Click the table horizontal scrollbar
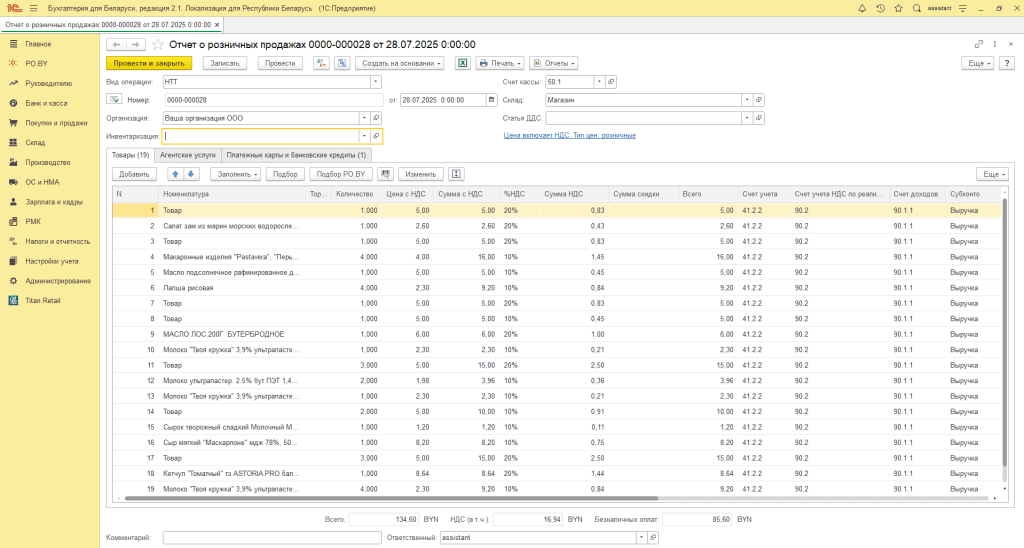The height and width of the screenshot is (548, 1024). [392, 498]
